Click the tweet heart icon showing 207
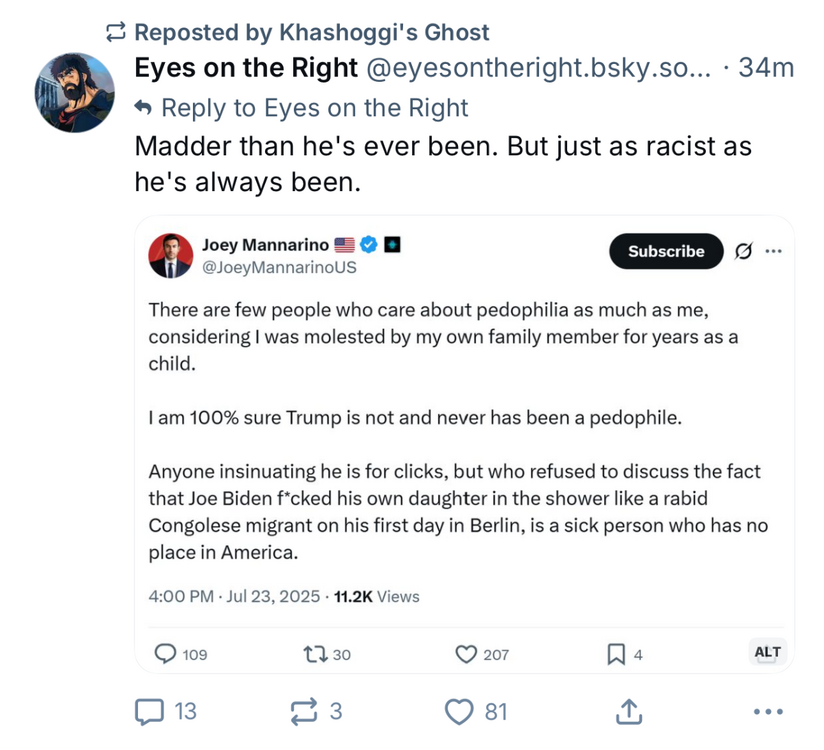The width and height of the screenshot is (824, 750). click(x=466, y=654)
